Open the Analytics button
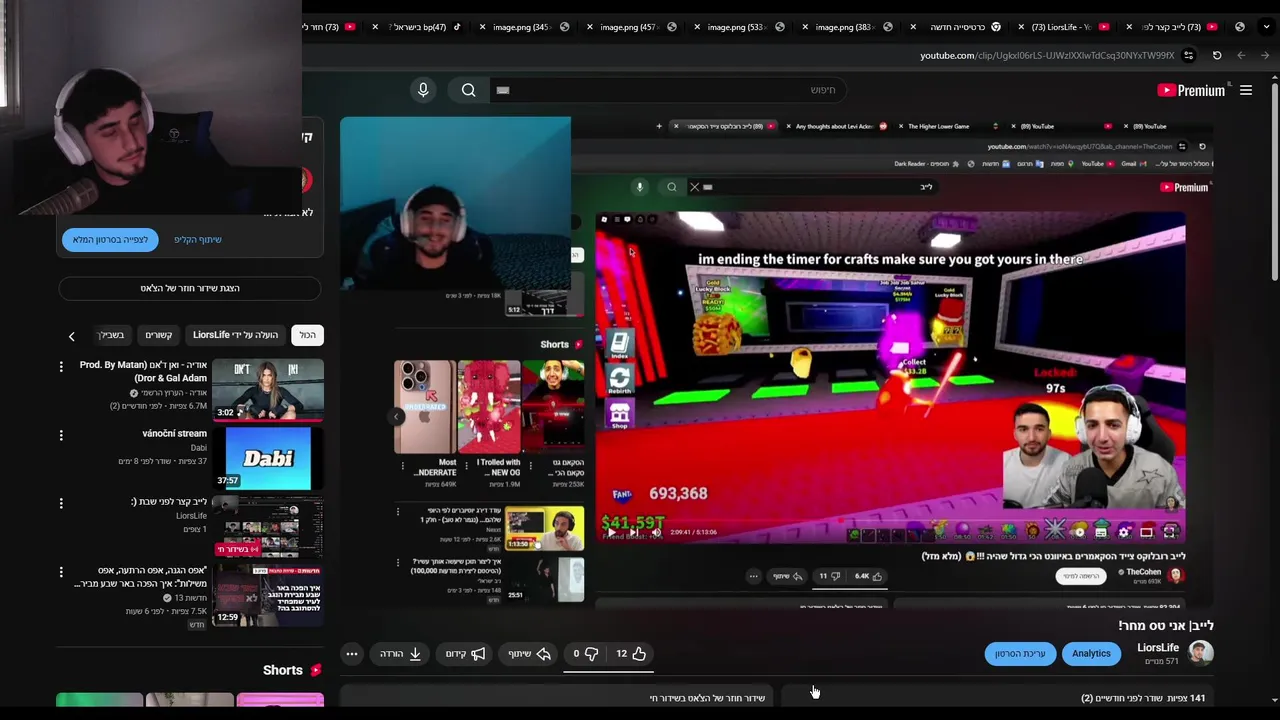The height and width of the screenshot is (720, 1280). (x=1091, y=653)
